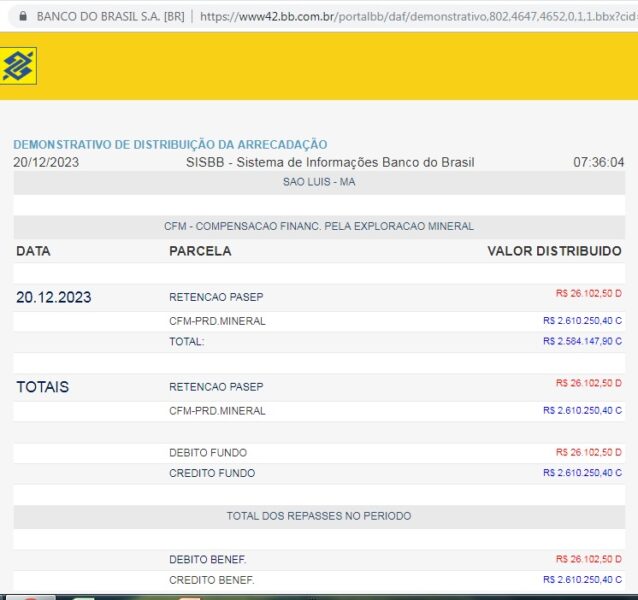Select the DEBITO BENEF. value R$ 26.102,50 D
Image resolution: width=638 pixels, height=600 pixels.
coord(589,559)
